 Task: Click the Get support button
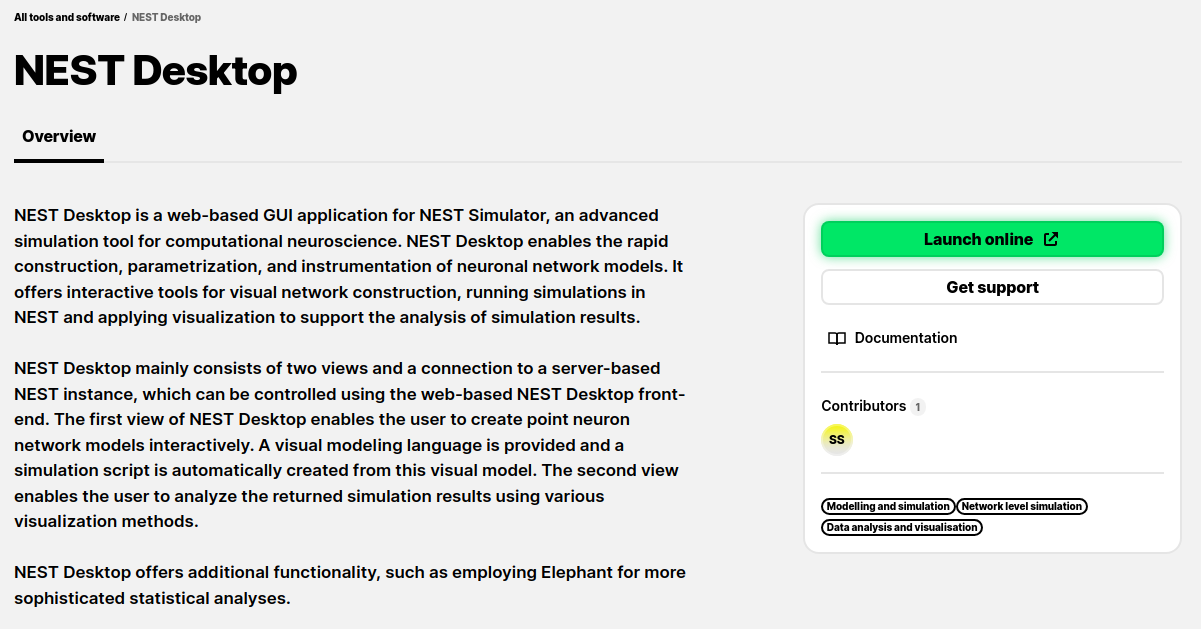click(x=992, y=287)
